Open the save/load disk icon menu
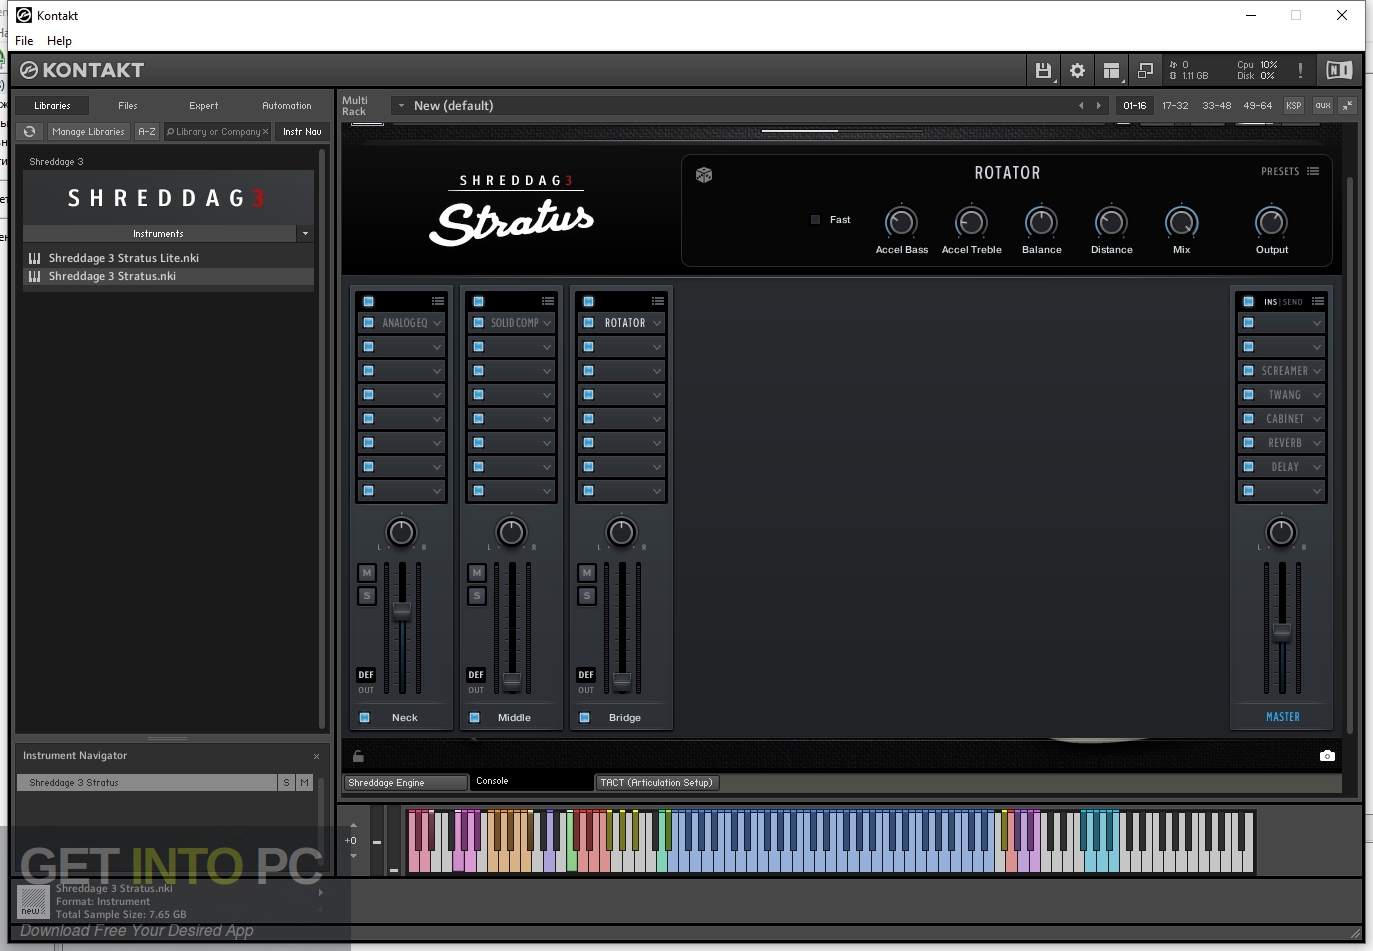This screenshot has width=1373, height=951. [1043, 70]
